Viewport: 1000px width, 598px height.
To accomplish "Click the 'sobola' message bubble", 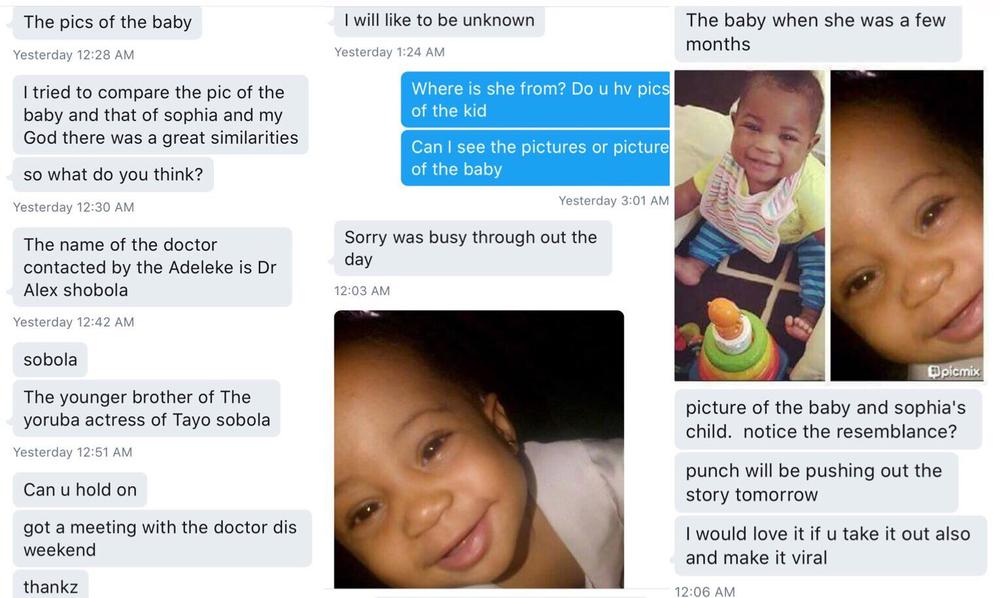I will pyautogui.click(x=50, y=360).
